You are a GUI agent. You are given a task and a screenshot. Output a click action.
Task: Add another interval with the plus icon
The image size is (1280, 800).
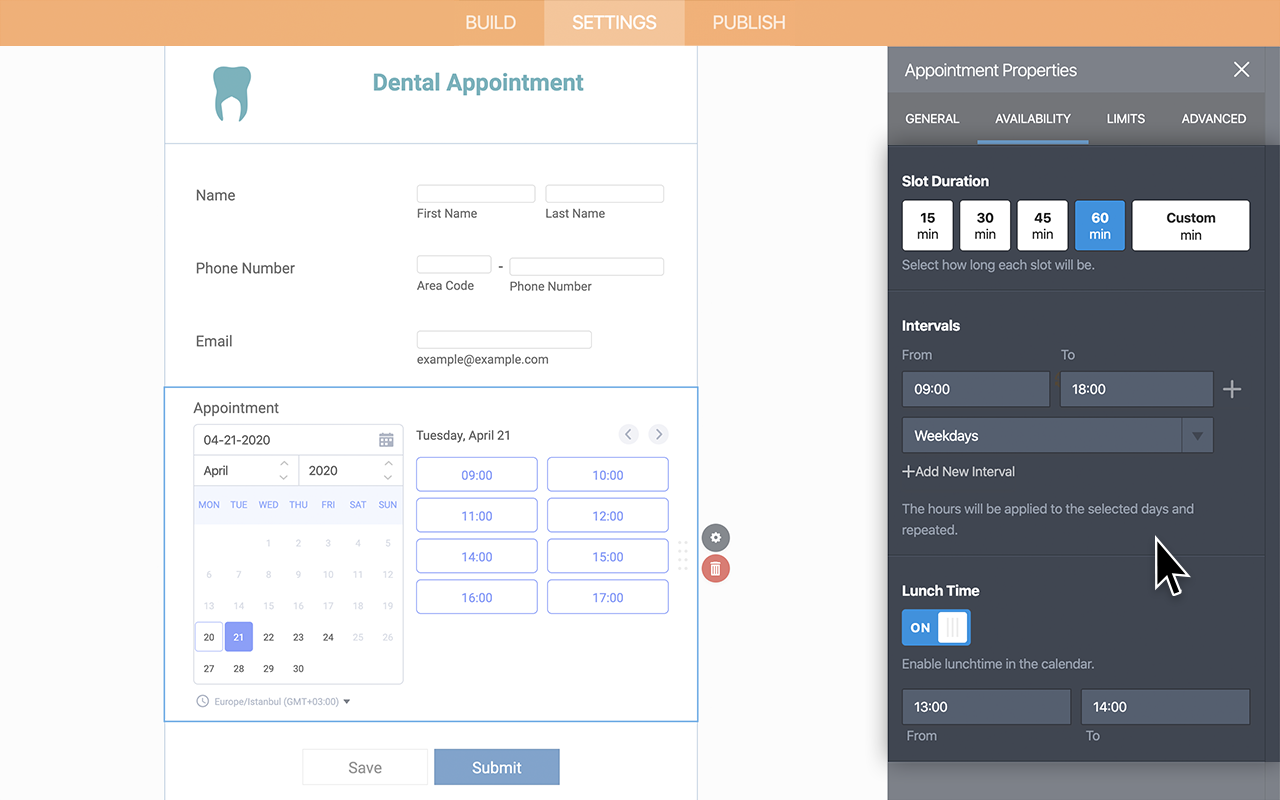click(x=1232, y=389)
